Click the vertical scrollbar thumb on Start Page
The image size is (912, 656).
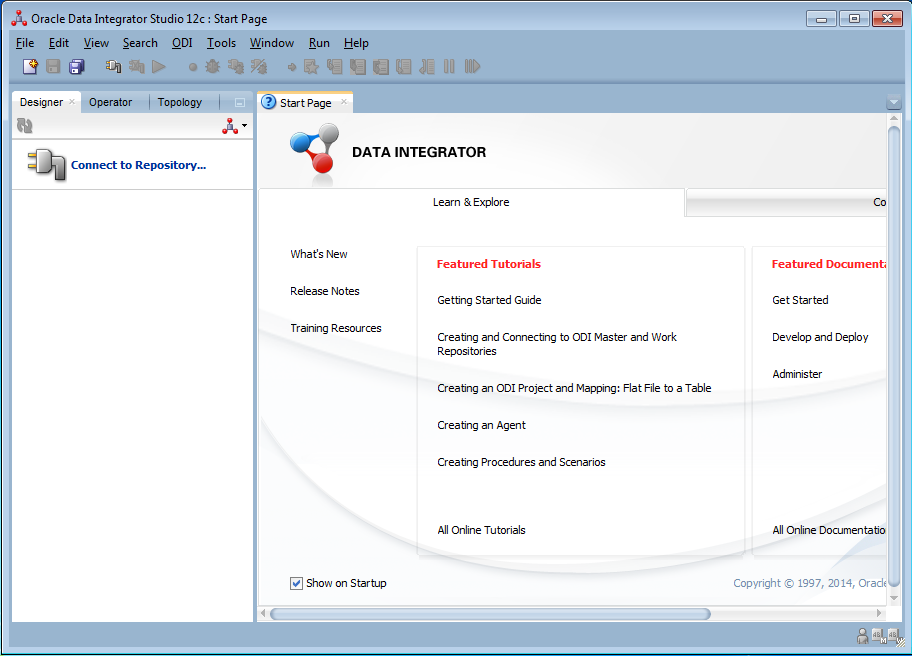click(894, 354)
